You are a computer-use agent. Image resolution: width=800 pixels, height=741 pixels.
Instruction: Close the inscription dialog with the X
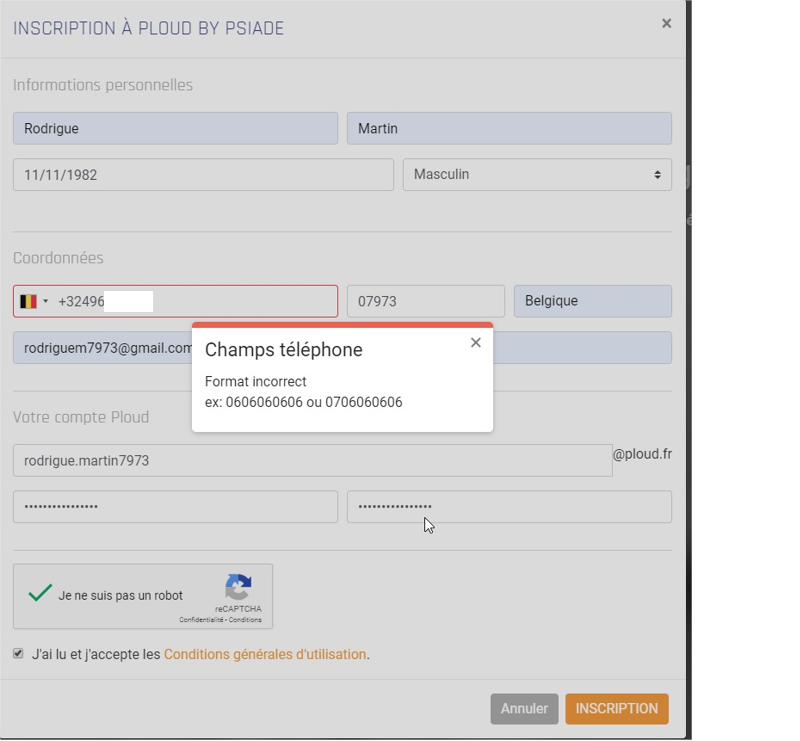coord(666,23)
